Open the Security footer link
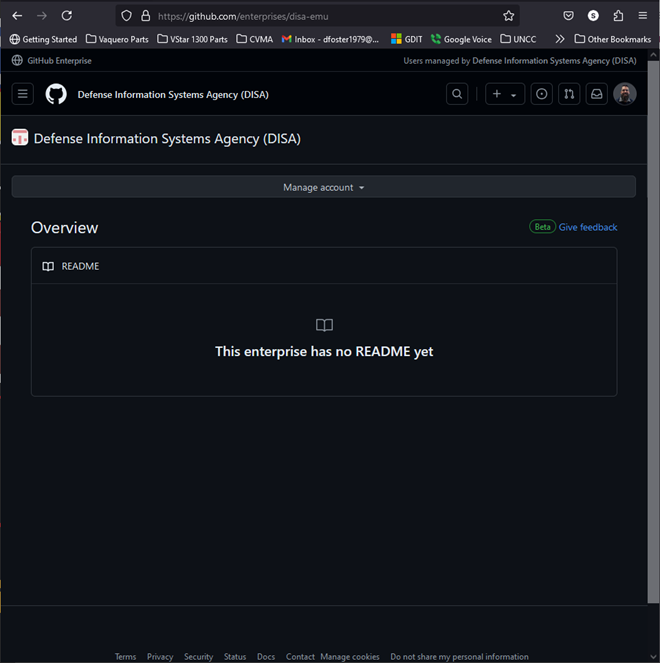This screenshot has height=663, width=660. (x=198, y=657)
